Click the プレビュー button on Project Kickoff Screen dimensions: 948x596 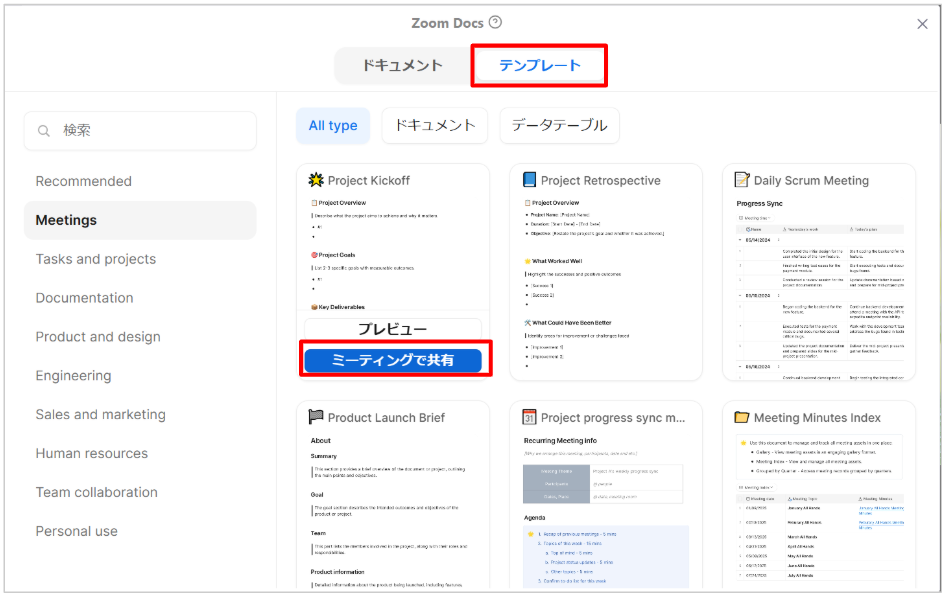(x=393, y=329)
